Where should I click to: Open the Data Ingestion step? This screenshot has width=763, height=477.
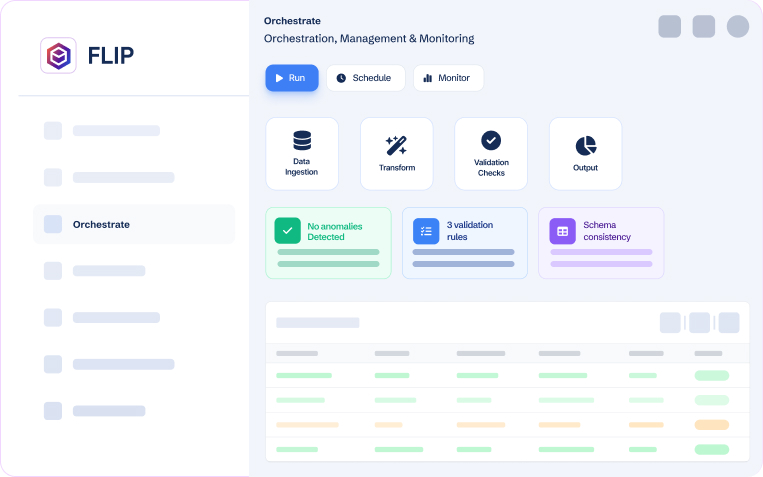coord(301,153)
